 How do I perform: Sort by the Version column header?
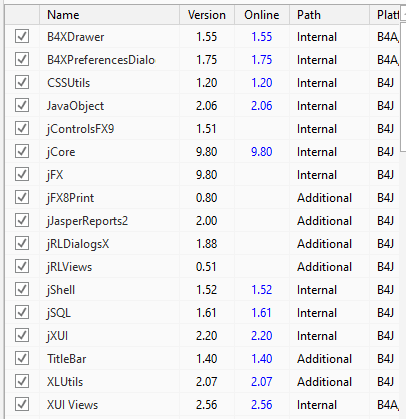(x=207, y=15)
